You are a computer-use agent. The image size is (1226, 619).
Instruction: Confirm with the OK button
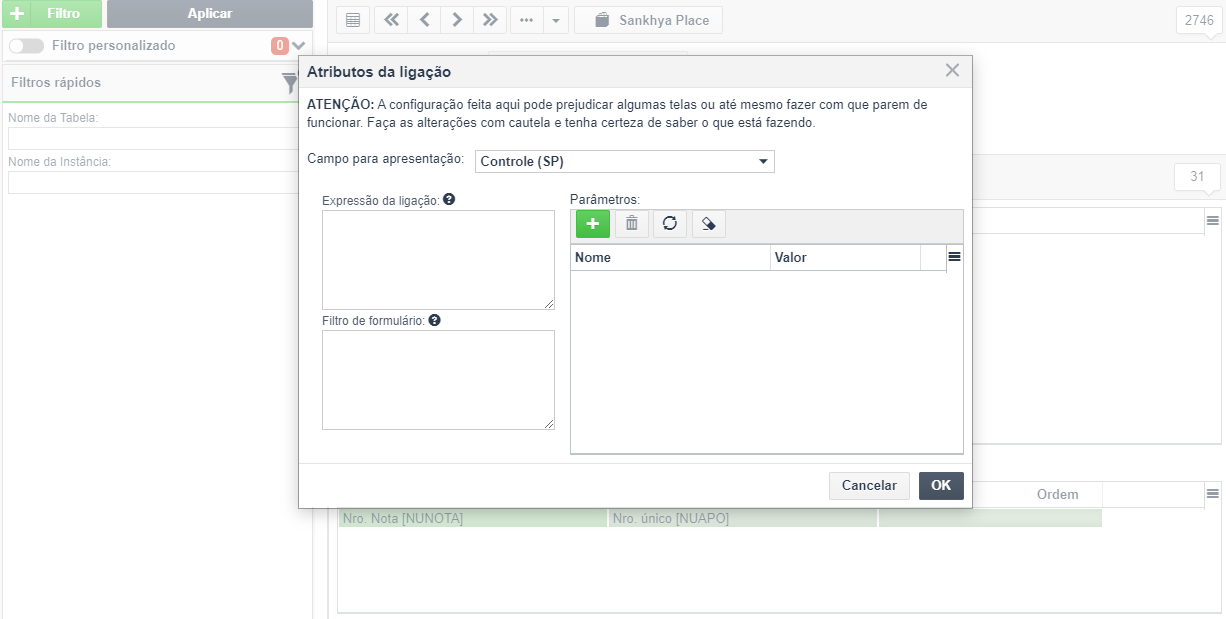point(941,485)
